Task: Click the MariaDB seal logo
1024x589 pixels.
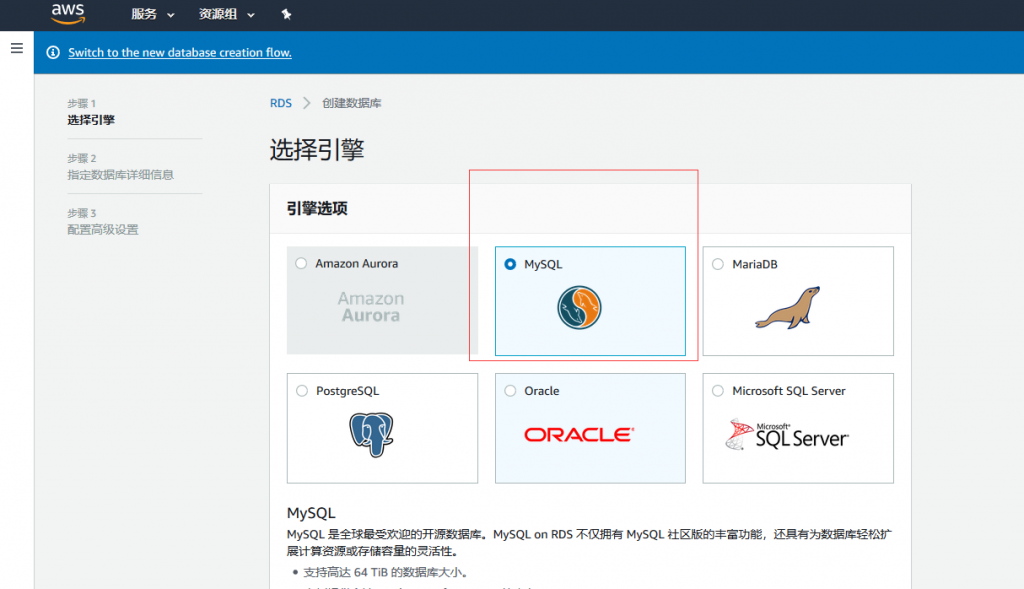Action: [788, 308]
